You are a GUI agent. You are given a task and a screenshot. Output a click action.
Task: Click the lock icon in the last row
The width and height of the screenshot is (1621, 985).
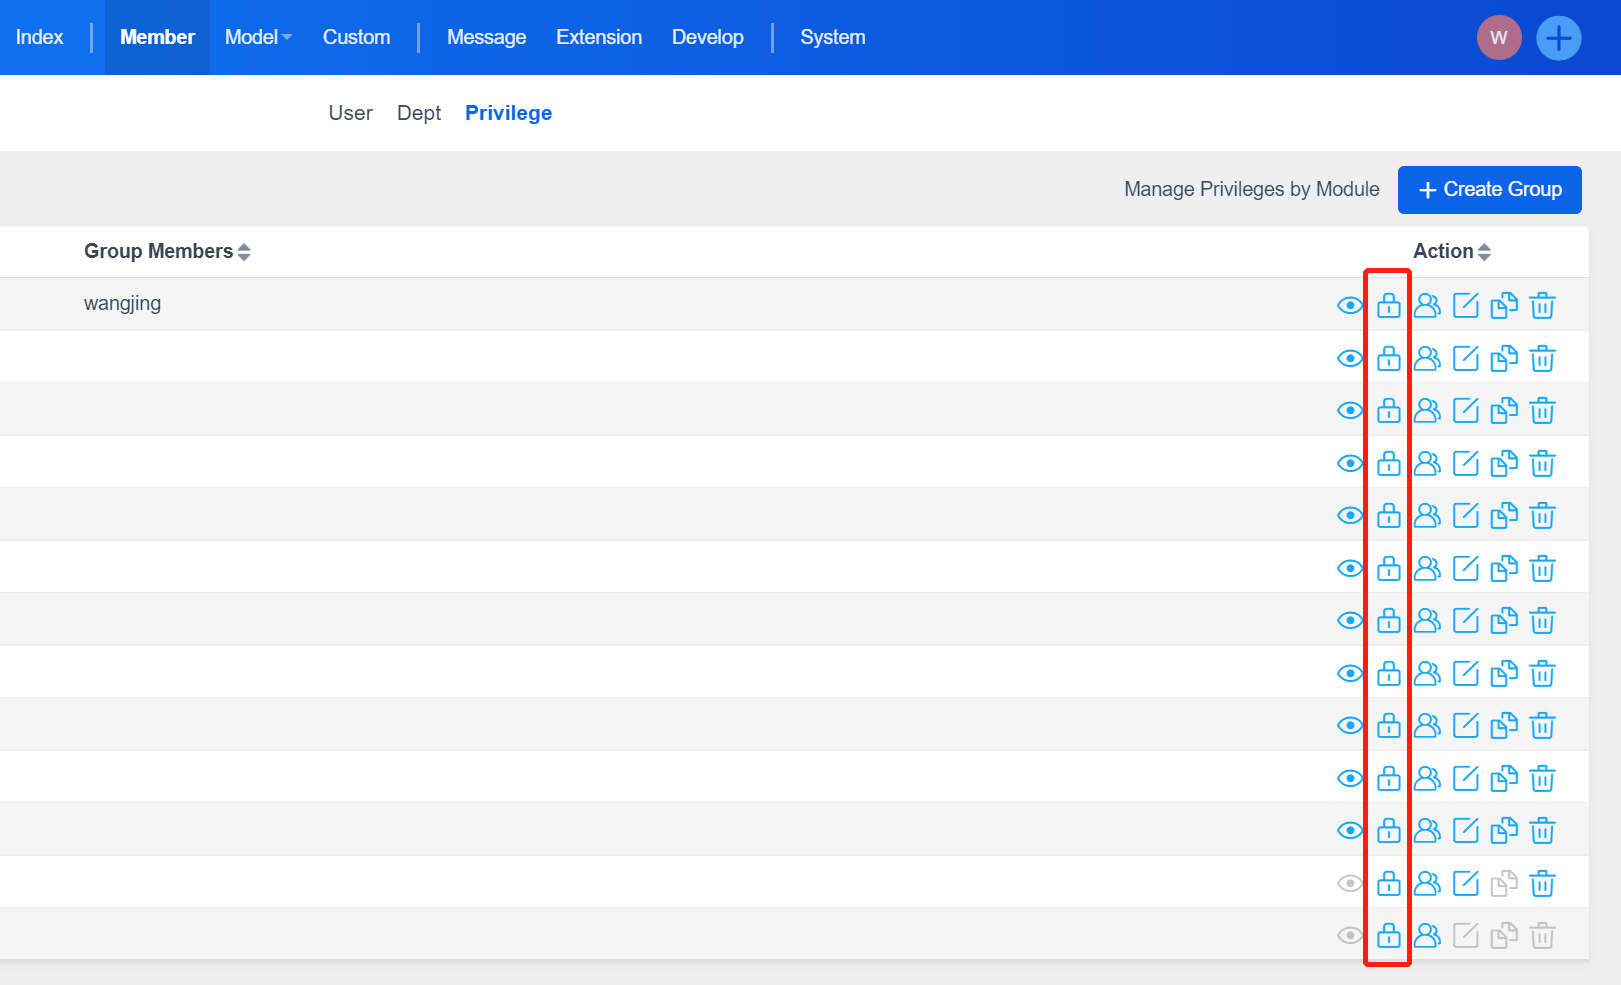point(1388,936)
